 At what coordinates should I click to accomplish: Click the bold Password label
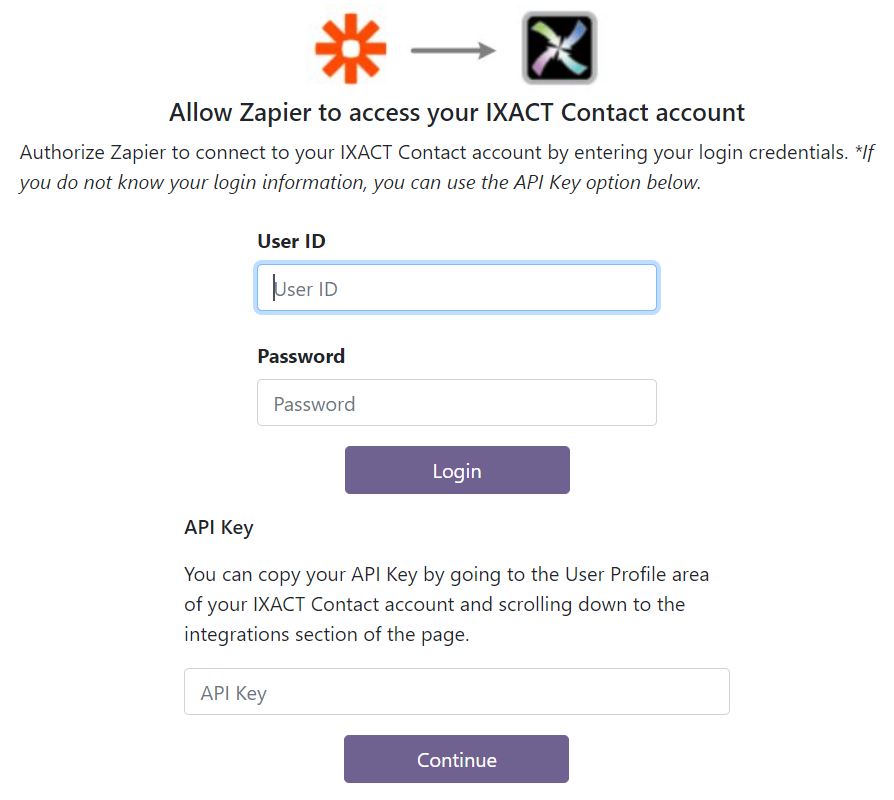coord(301,356)
